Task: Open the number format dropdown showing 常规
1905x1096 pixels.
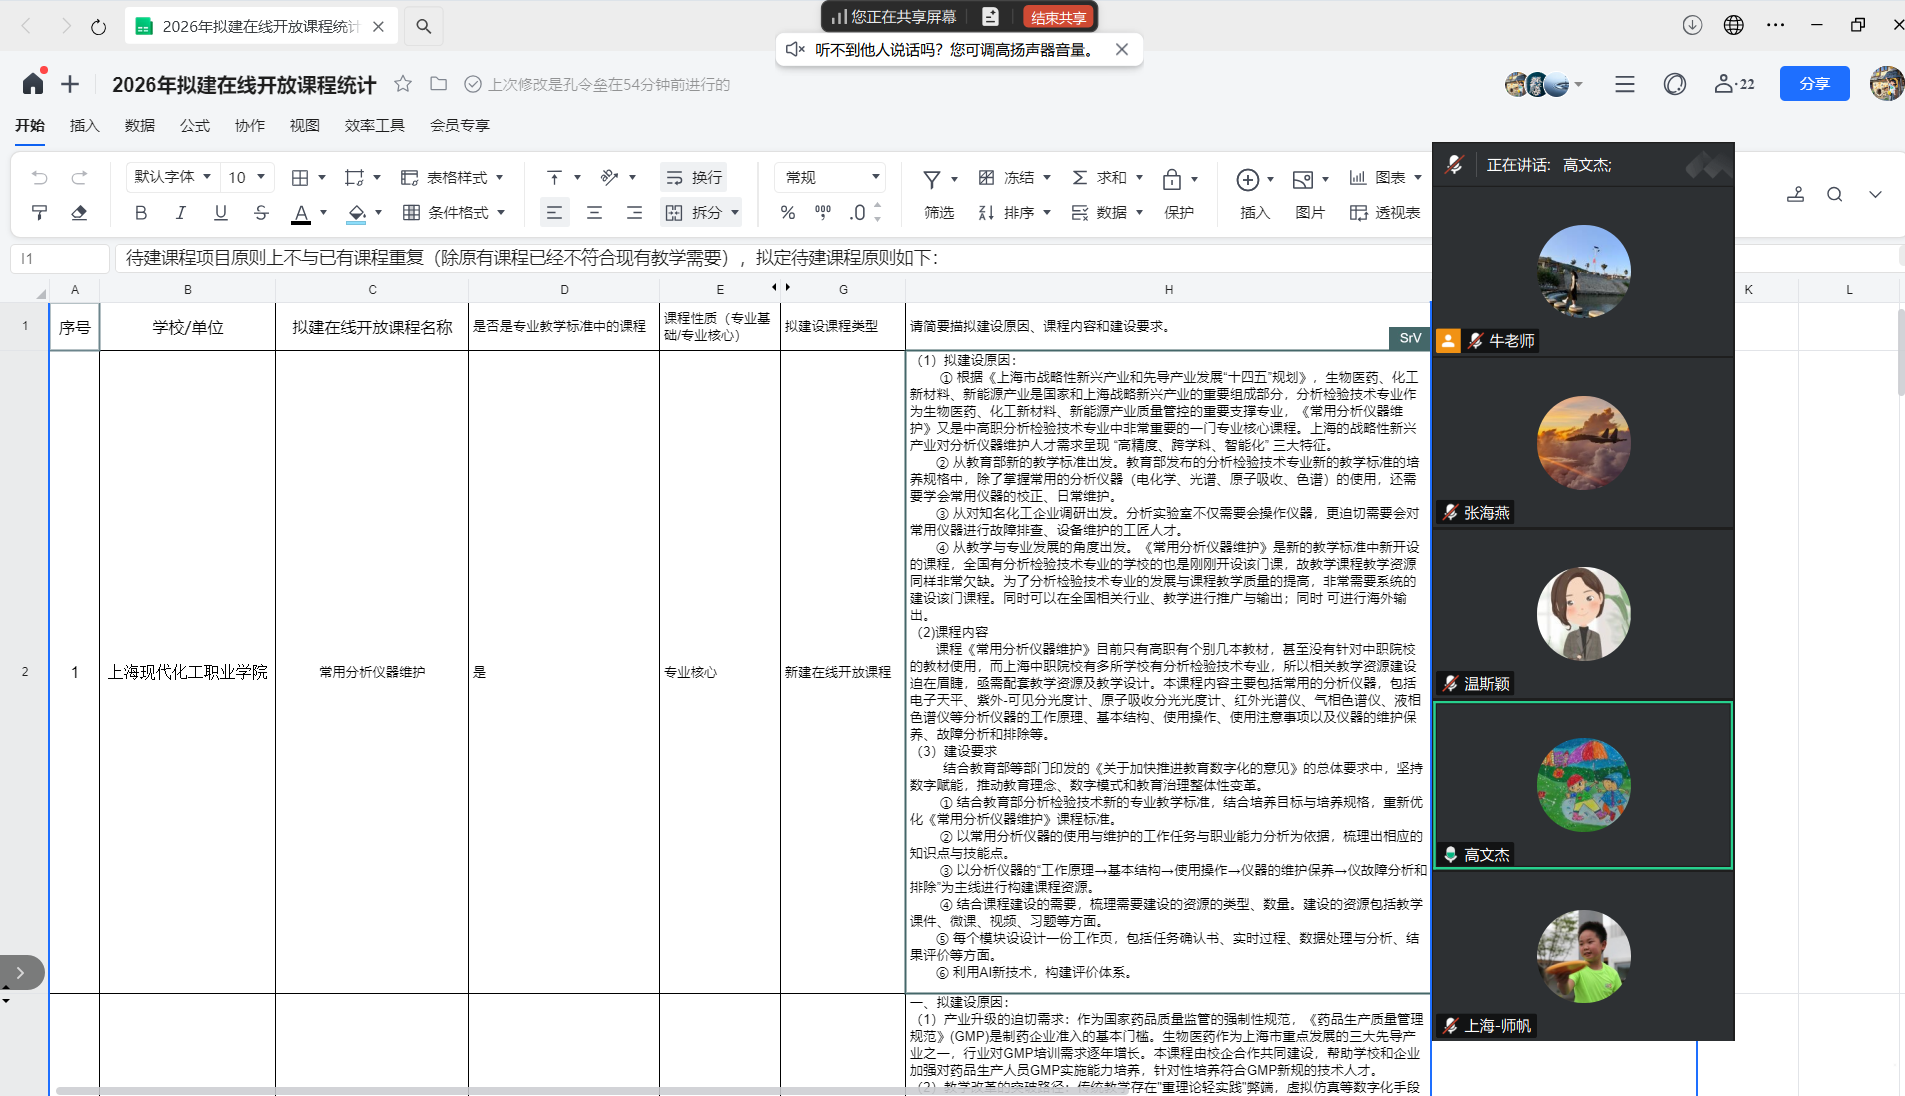Action: [x=831, y=178]
